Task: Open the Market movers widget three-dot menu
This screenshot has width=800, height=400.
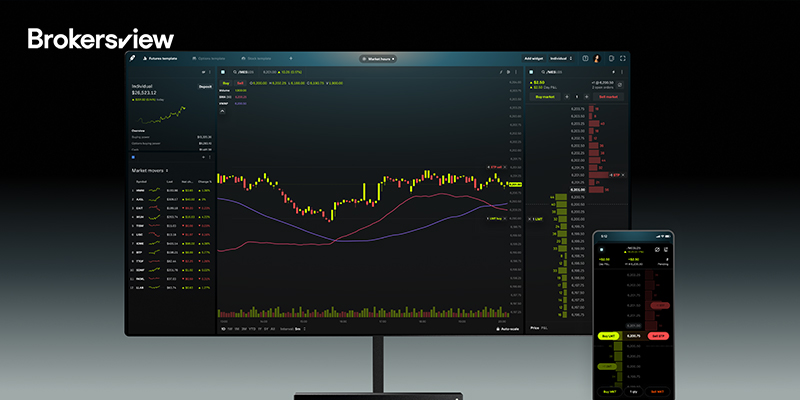Action: (x=210, y=157)
